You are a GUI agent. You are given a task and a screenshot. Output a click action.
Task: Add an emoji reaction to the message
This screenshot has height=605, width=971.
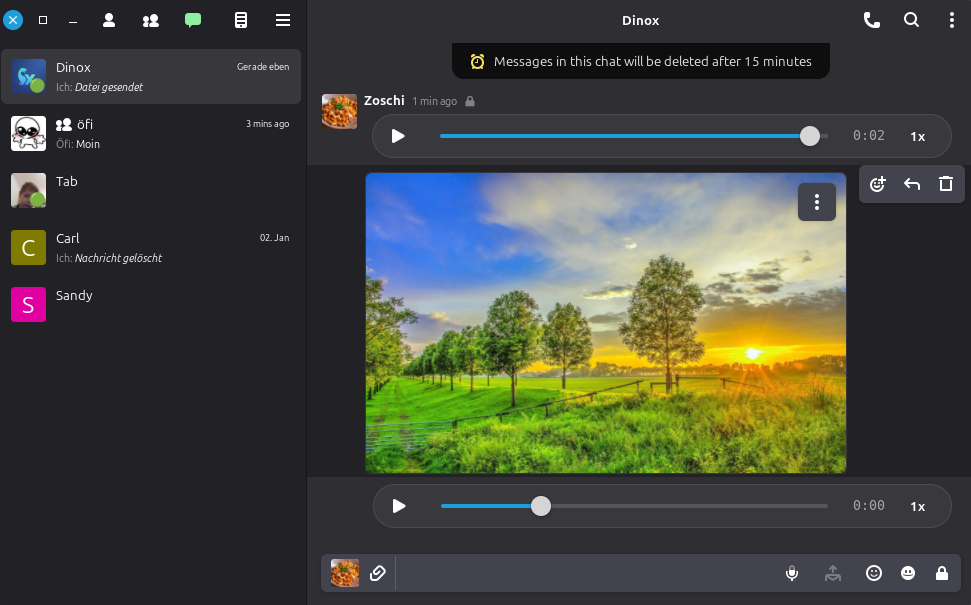pyautogui.click(x=877, y=184)
